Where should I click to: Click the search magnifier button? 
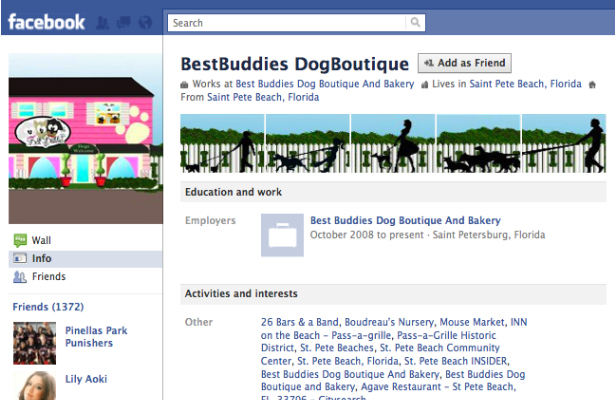click(x=415, y=22)
